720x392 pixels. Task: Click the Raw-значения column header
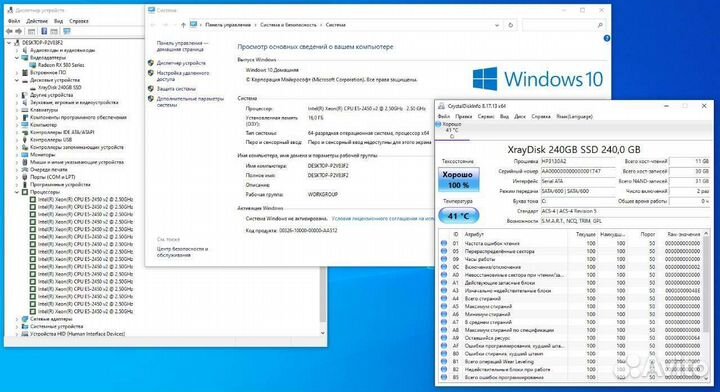pos(684,234)
